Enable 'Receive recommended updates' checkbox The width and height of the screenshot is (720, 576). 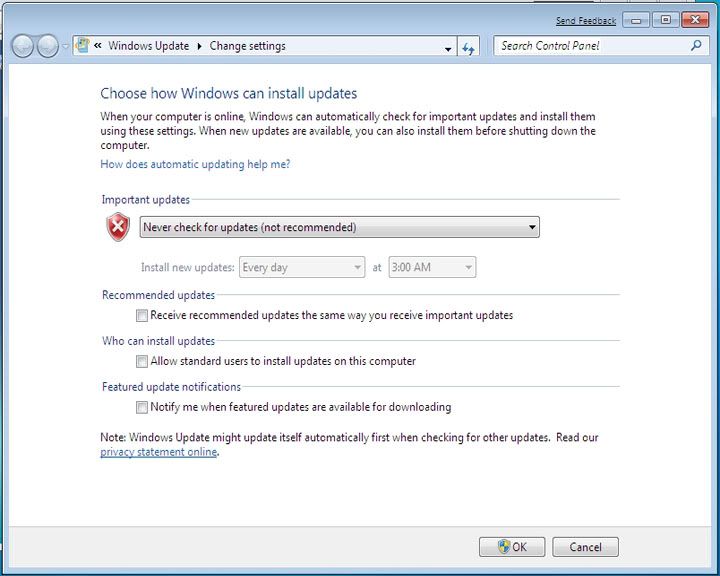point(142,315)
